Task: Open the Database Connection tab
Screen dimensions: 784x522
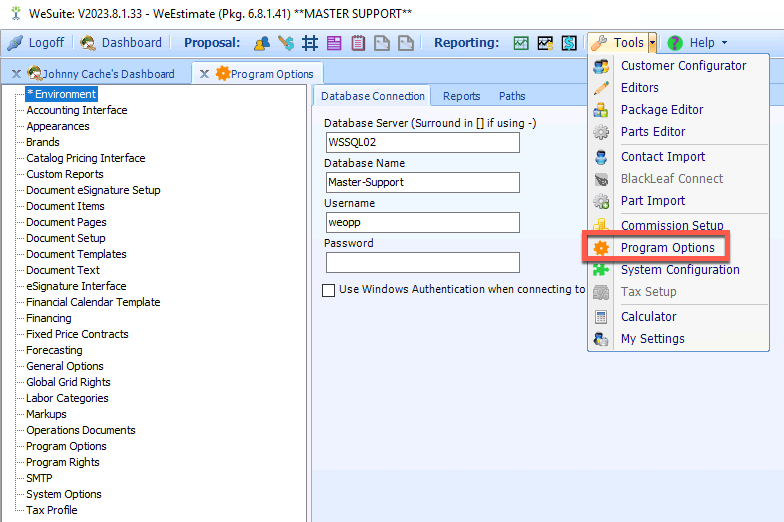Action: 372,96
